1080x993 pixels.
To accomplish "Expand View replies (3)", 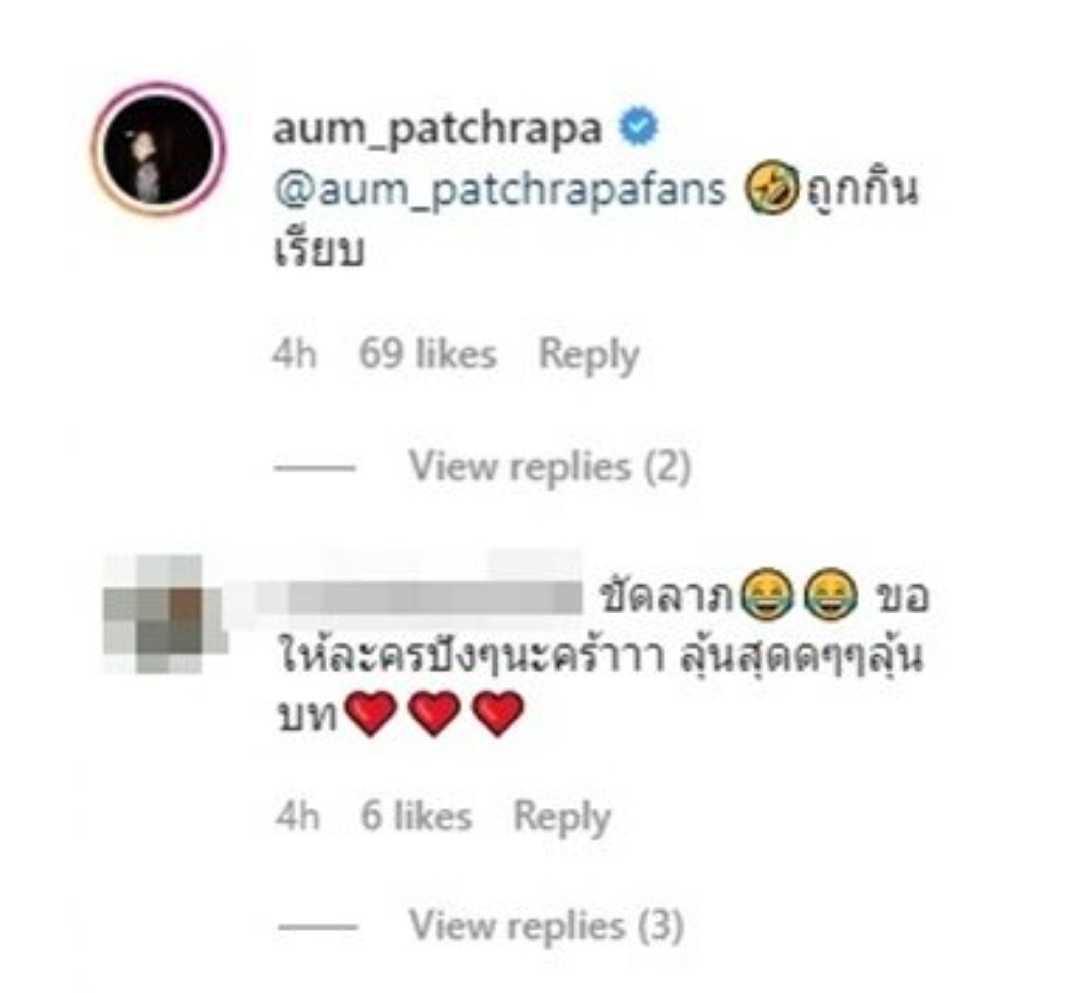I will coord(546,926).
